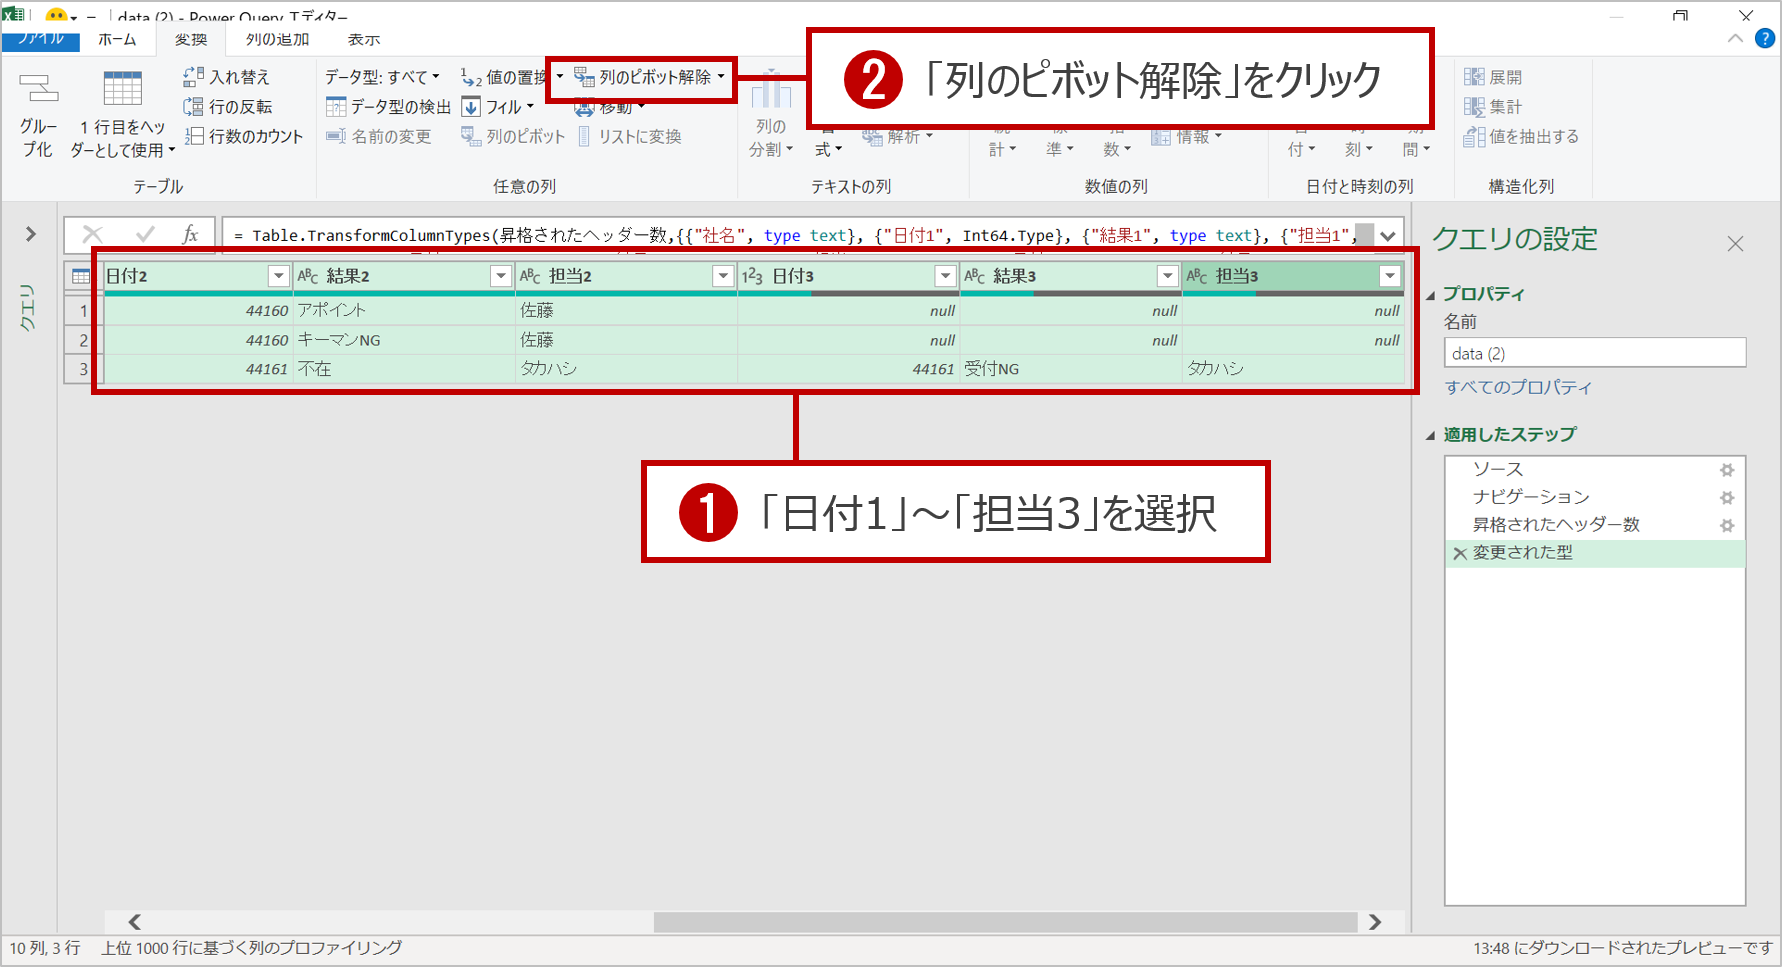1782x967 pixels.
Task: Collapse the 適用したステップ section
Action: (1431, 435)
